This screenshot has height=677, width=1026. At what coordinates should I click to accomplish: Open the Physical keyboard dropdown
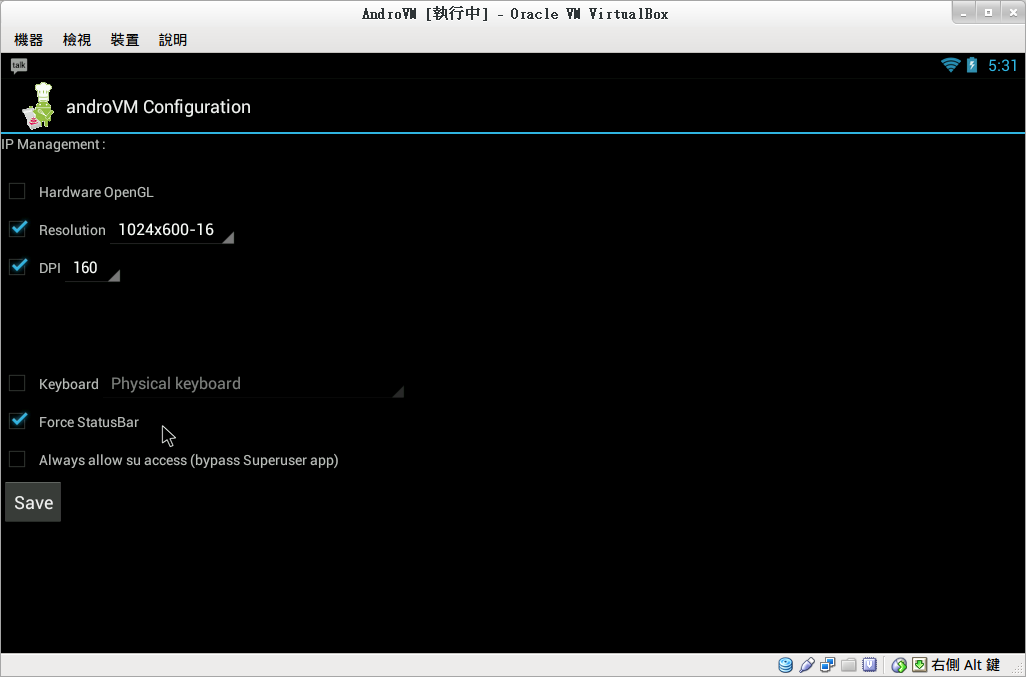pyautogui.click(x=253, y=385)
